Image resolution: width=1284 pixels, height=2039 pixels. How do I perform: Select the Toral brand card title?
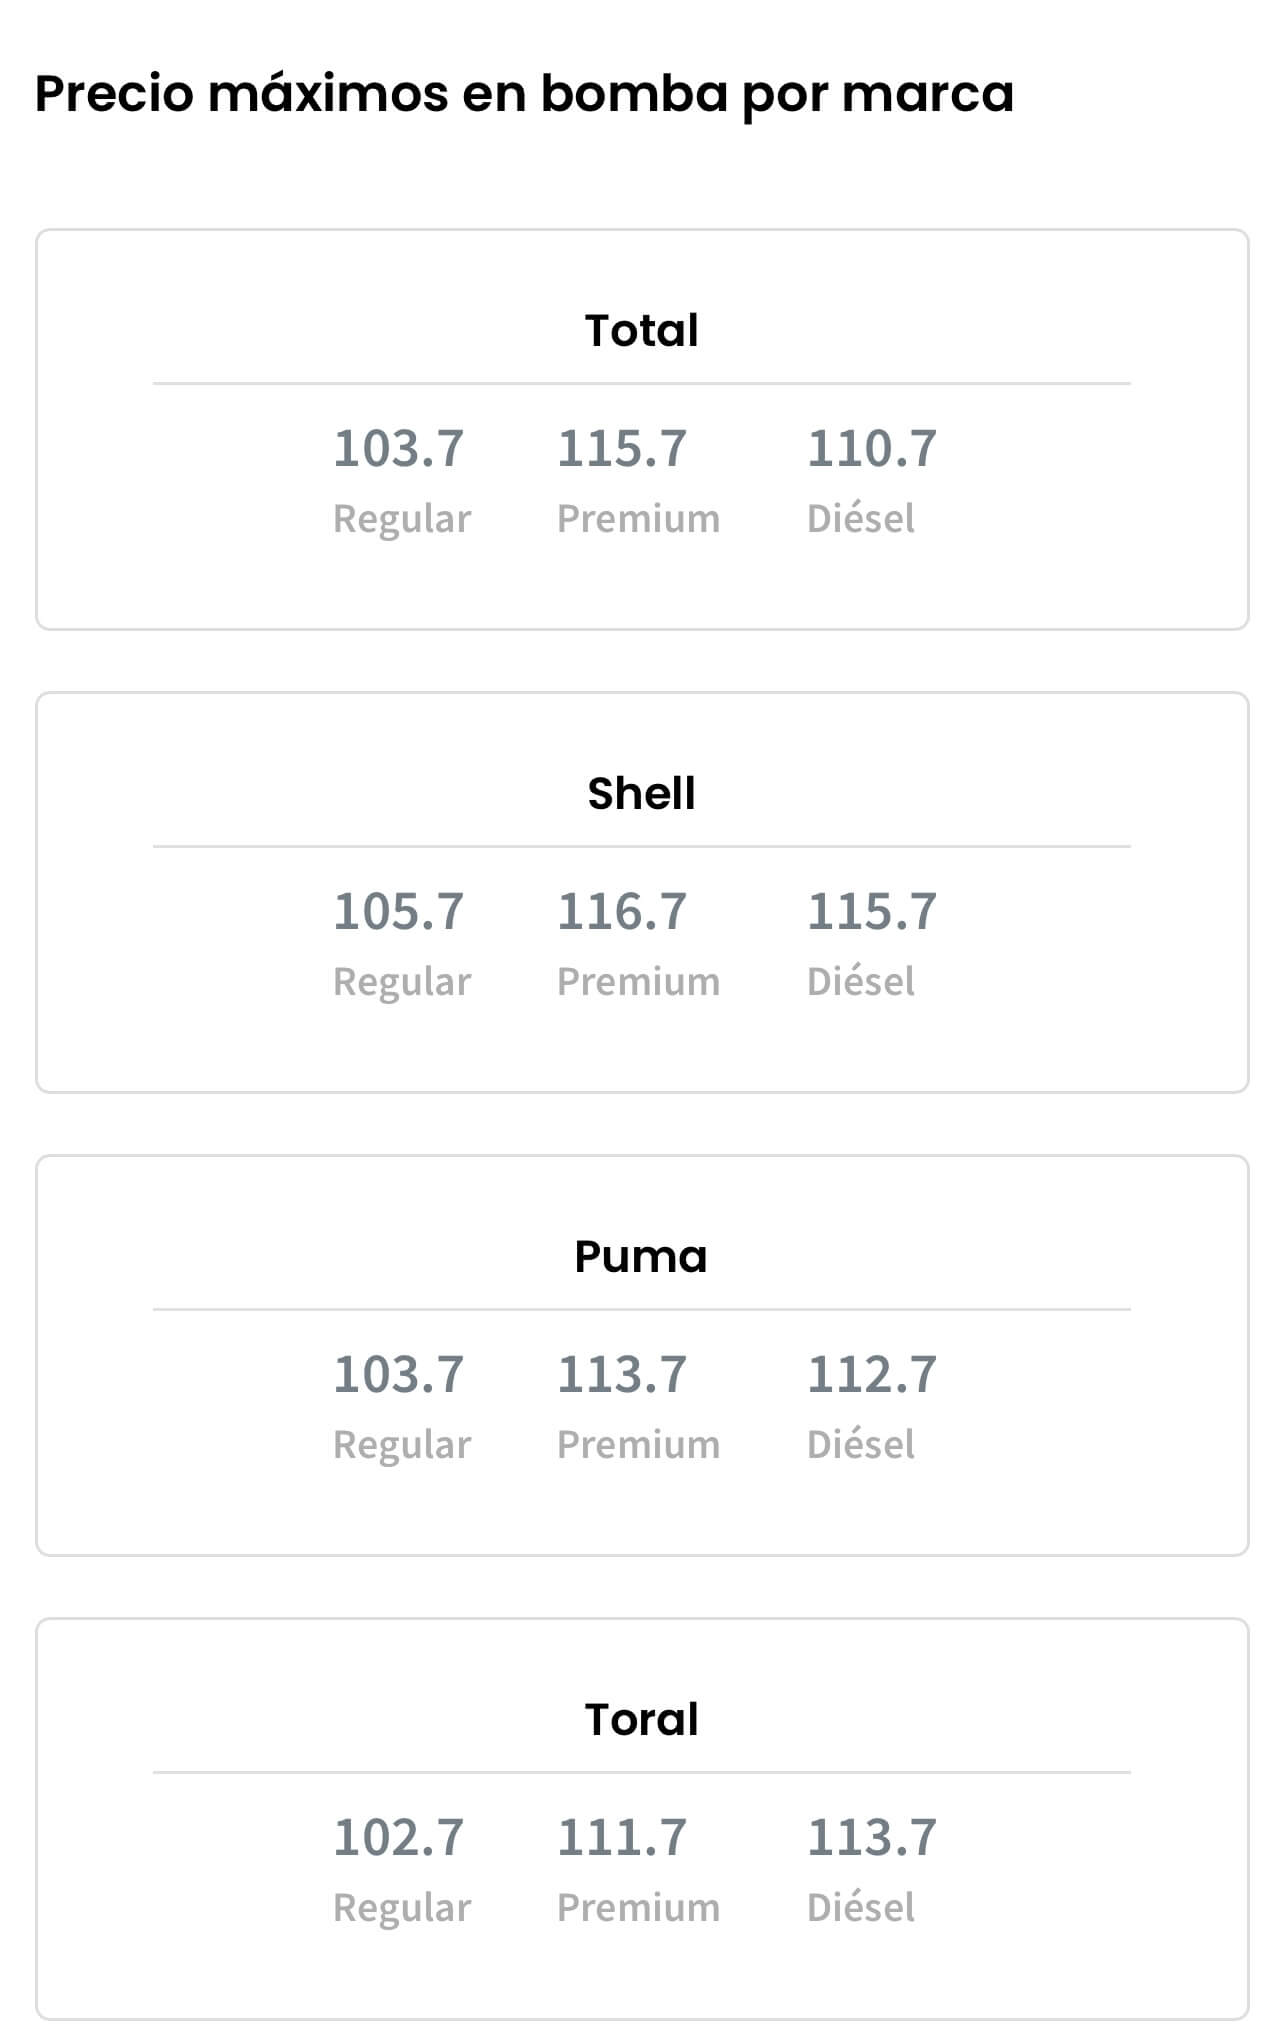click(641, 1719)
